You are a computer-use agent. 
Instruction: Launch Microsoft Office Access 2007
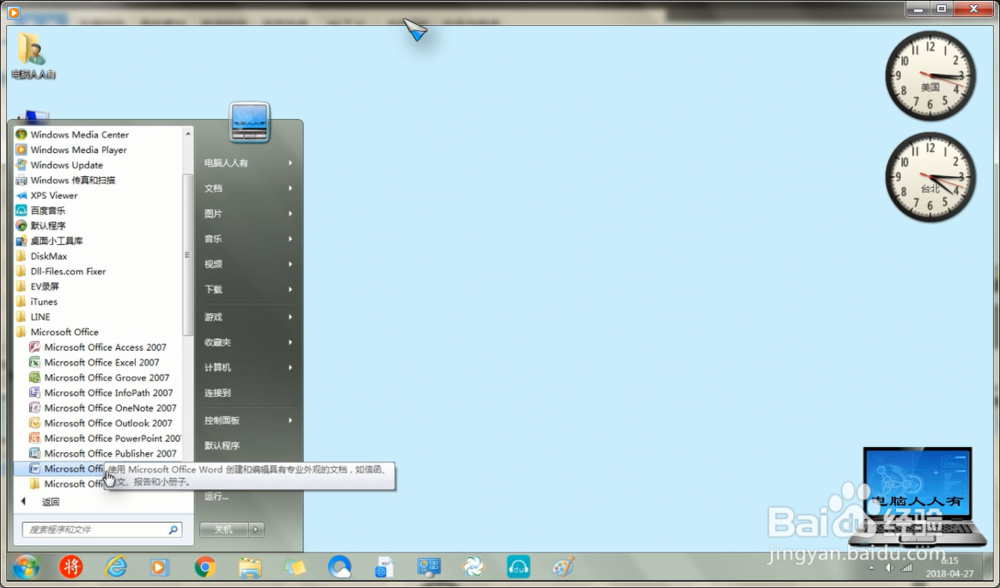pyautogui.click(x=105, y=347)
